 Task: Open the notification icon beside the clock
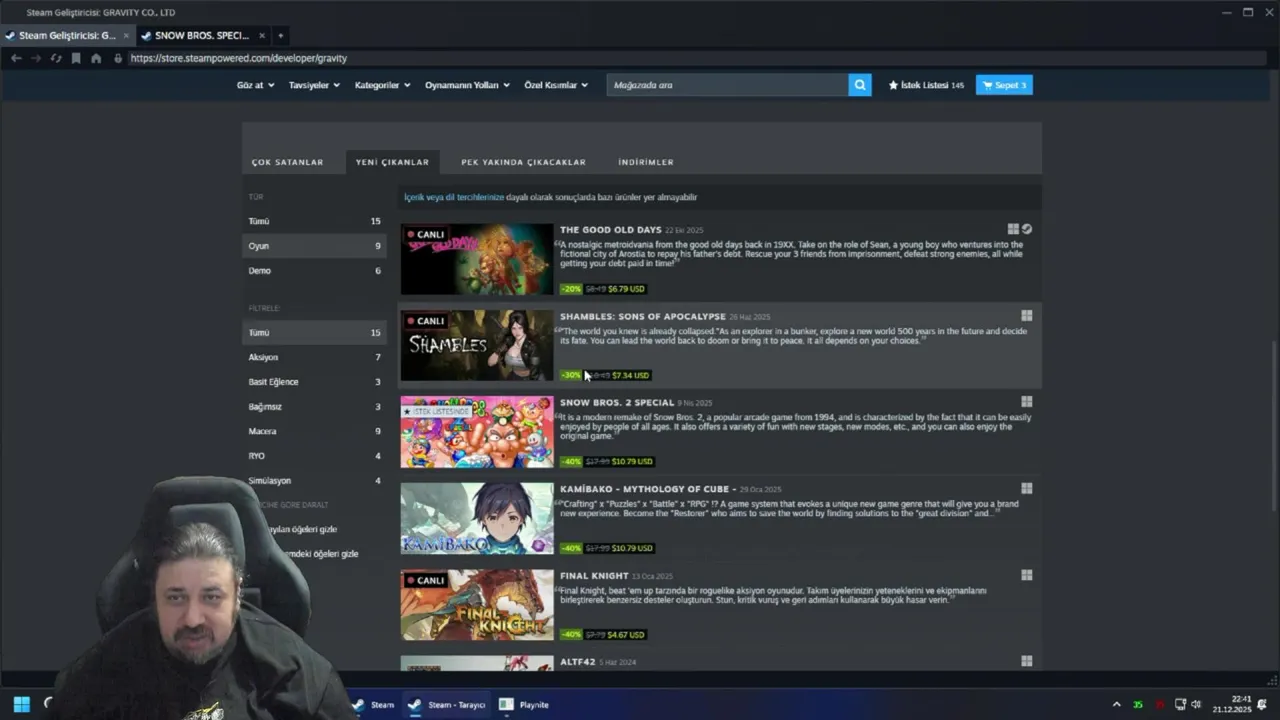point(1262,704)
